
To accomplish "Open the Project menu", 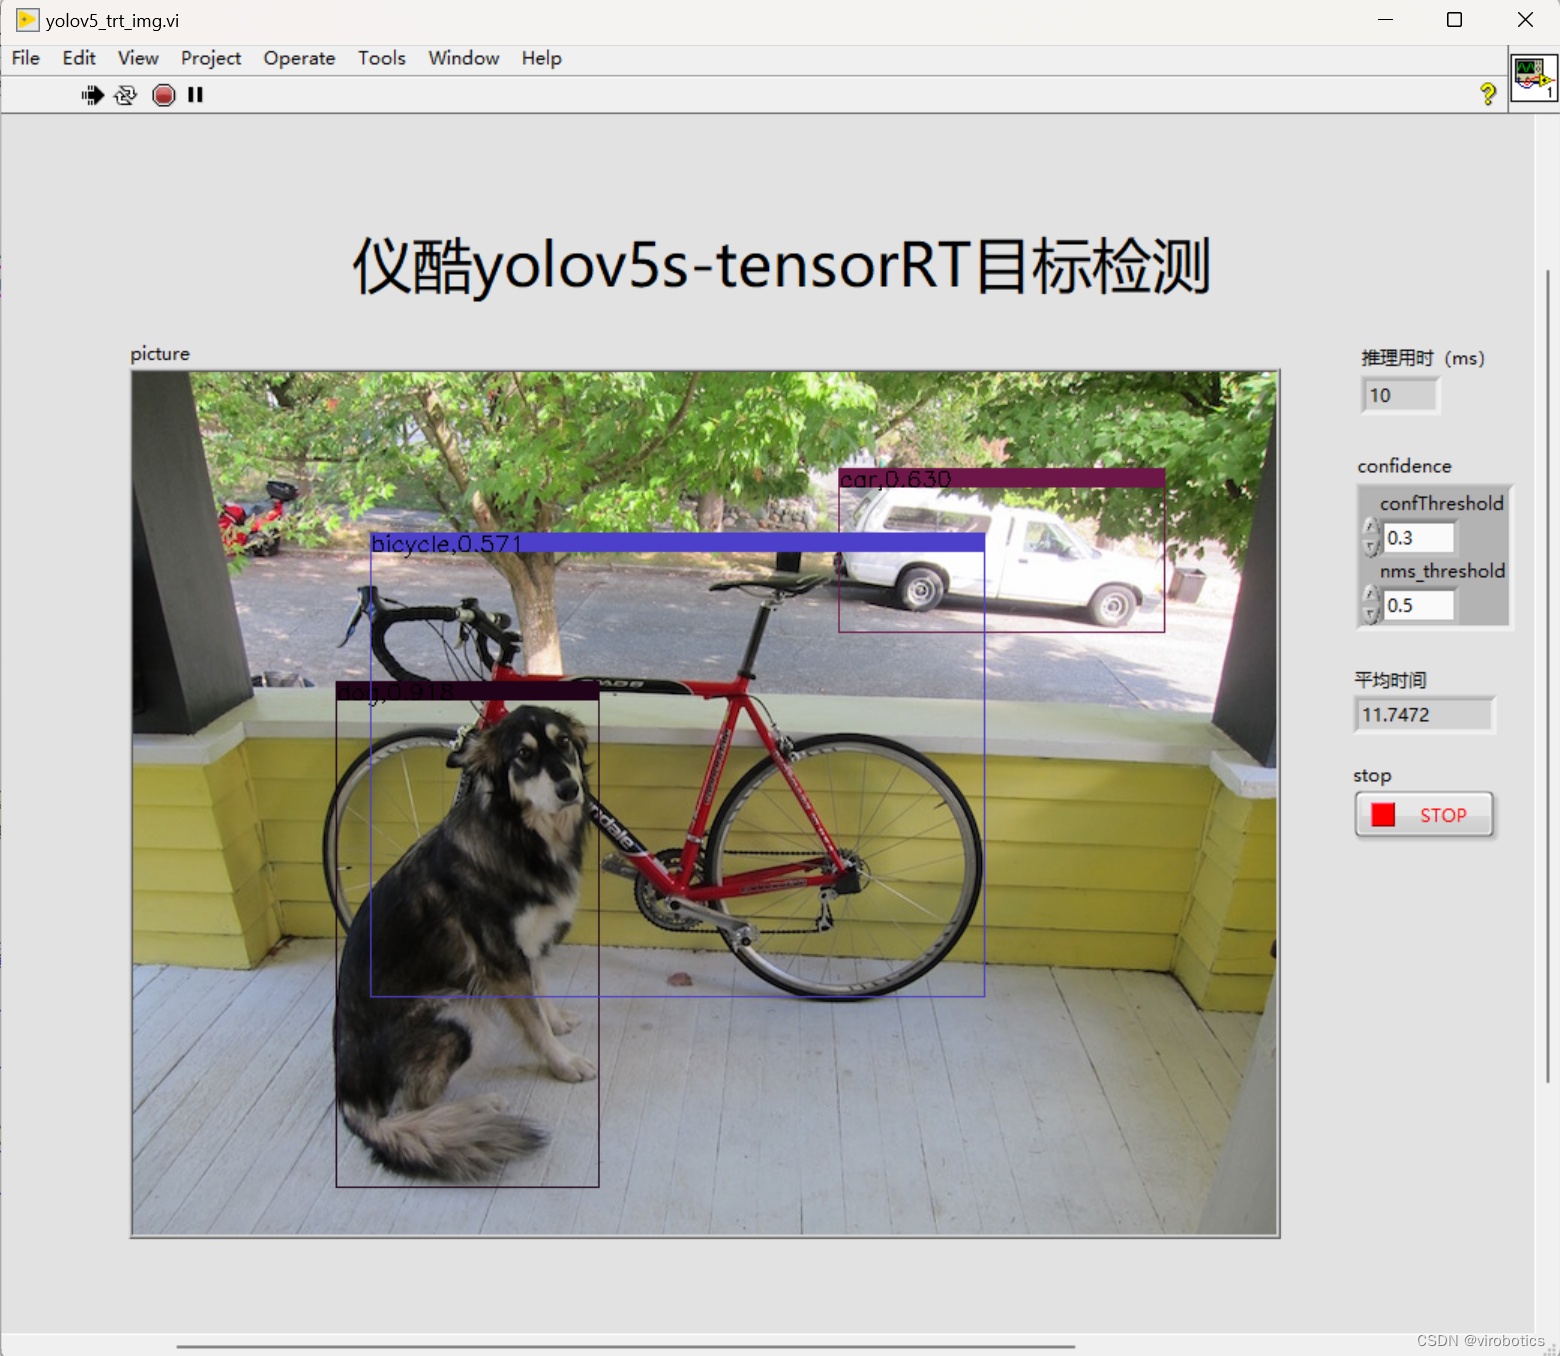I will (211, 58).
